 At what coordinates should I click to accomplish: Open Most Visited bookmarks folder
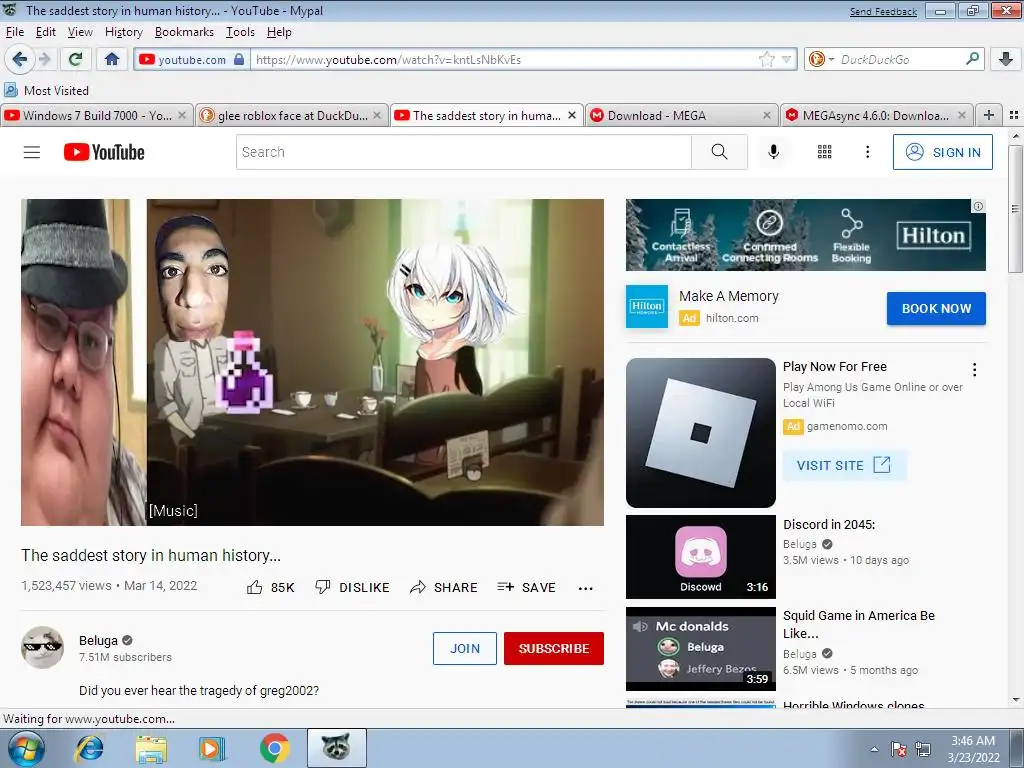46,90
